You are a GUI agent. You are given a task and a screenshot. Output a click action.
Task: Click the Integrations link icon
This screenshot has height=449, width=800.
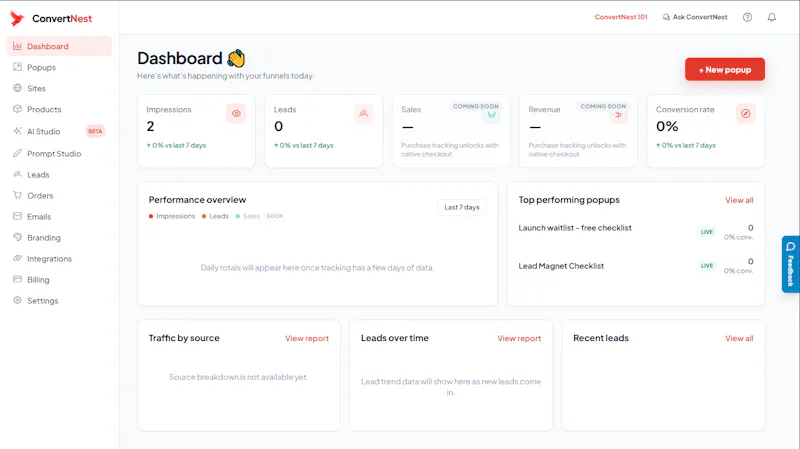pyautogui.click(x=17, y=258)
